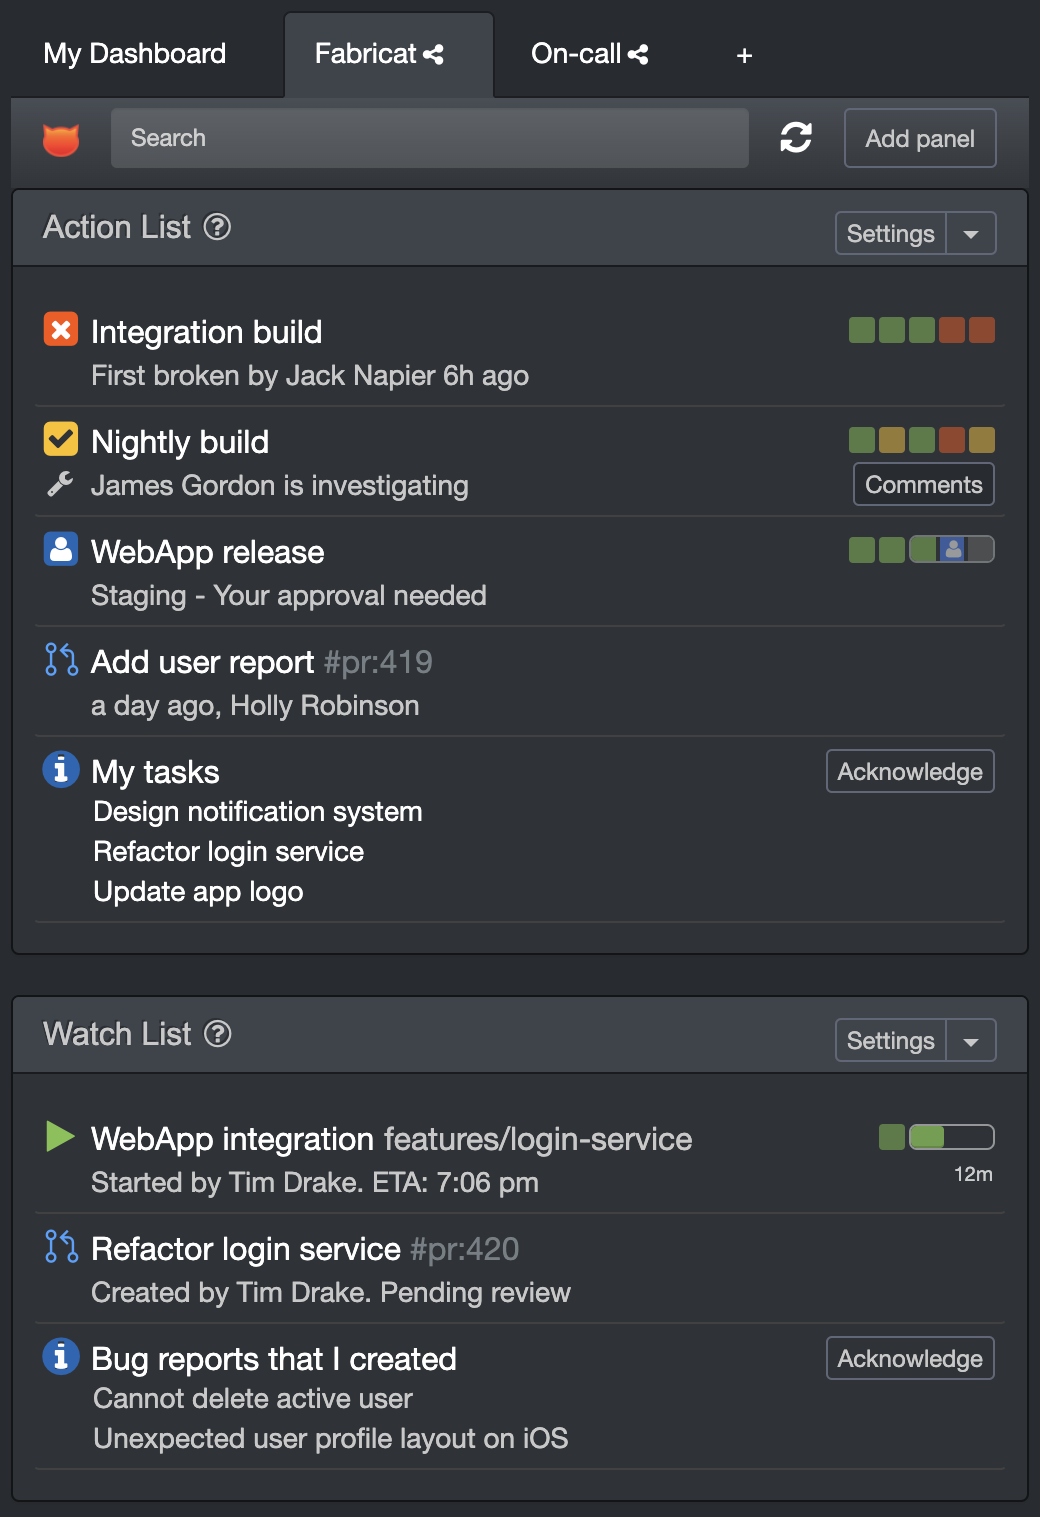Viewport: 1040px width, 1517px height.
Task: Open the Action List help icon
Action: point(217,227)
